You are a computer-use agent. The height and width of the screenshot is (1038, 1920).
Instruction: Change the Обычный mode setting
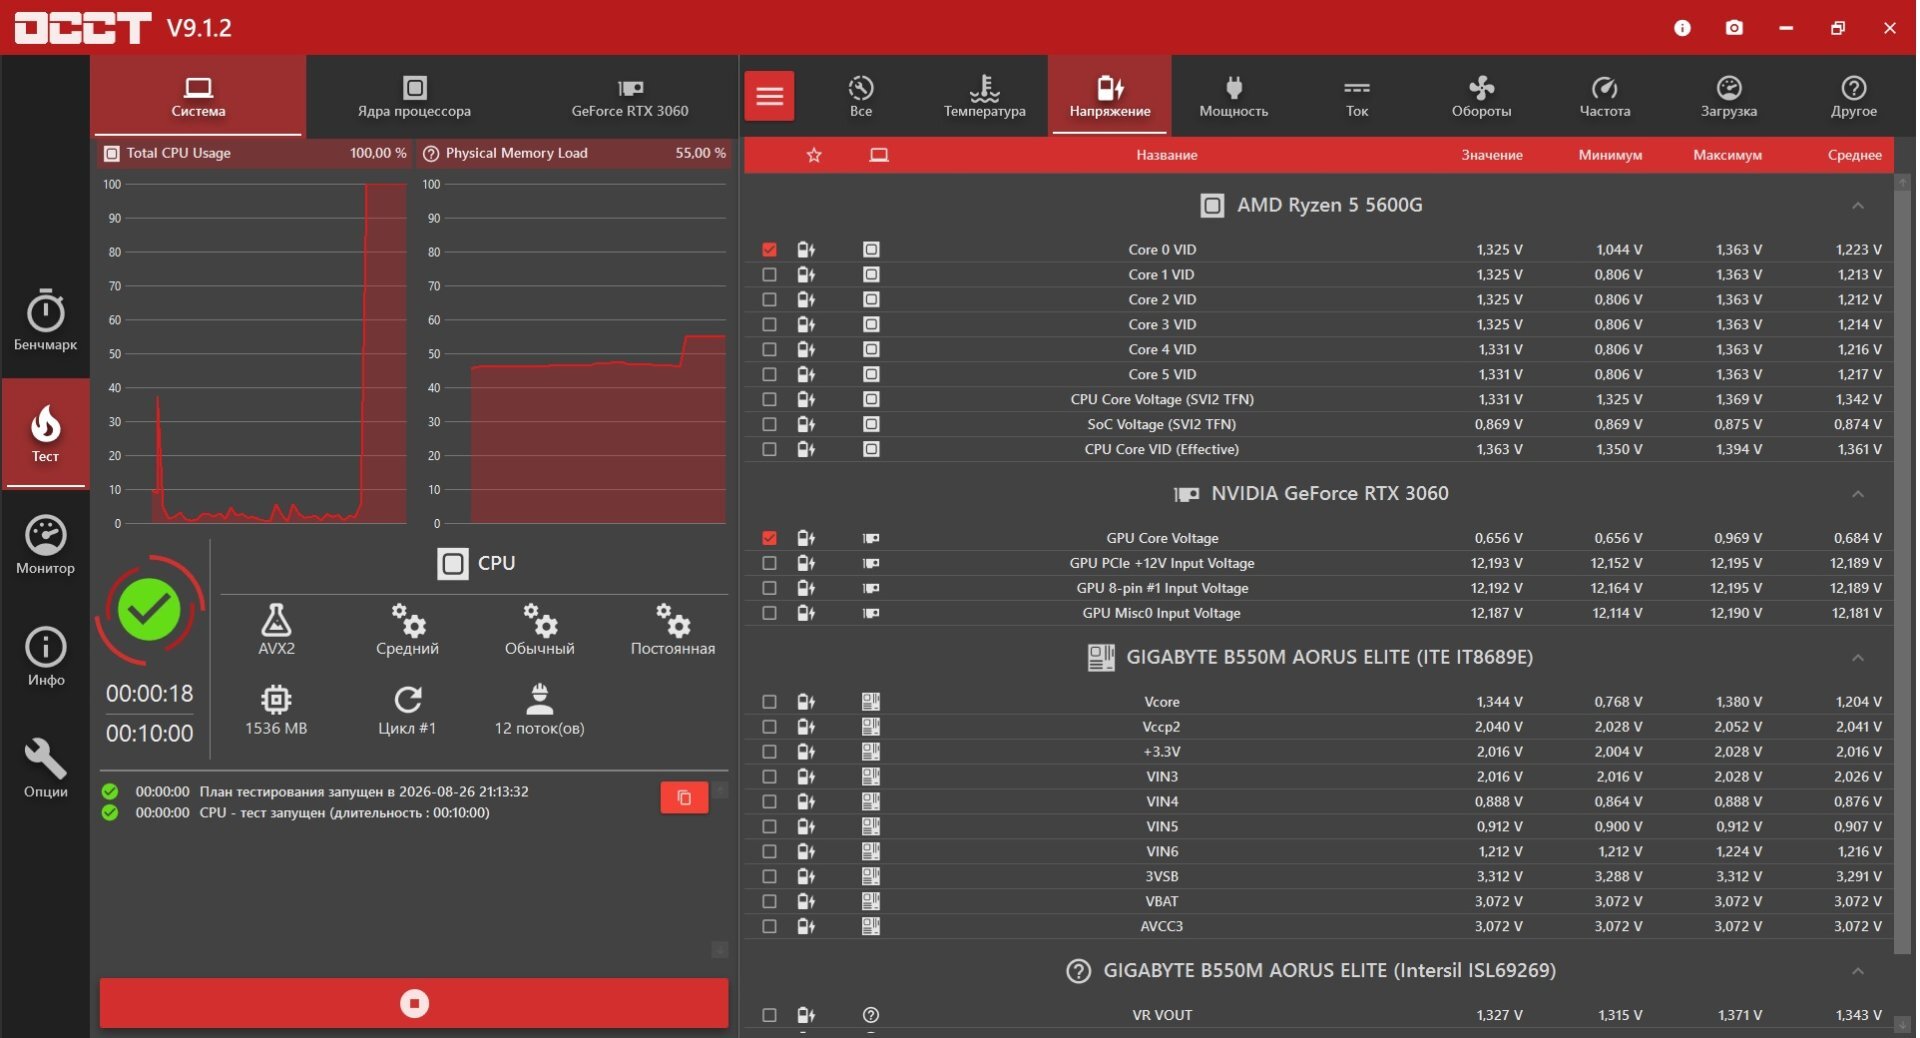[x=540, y=629]
